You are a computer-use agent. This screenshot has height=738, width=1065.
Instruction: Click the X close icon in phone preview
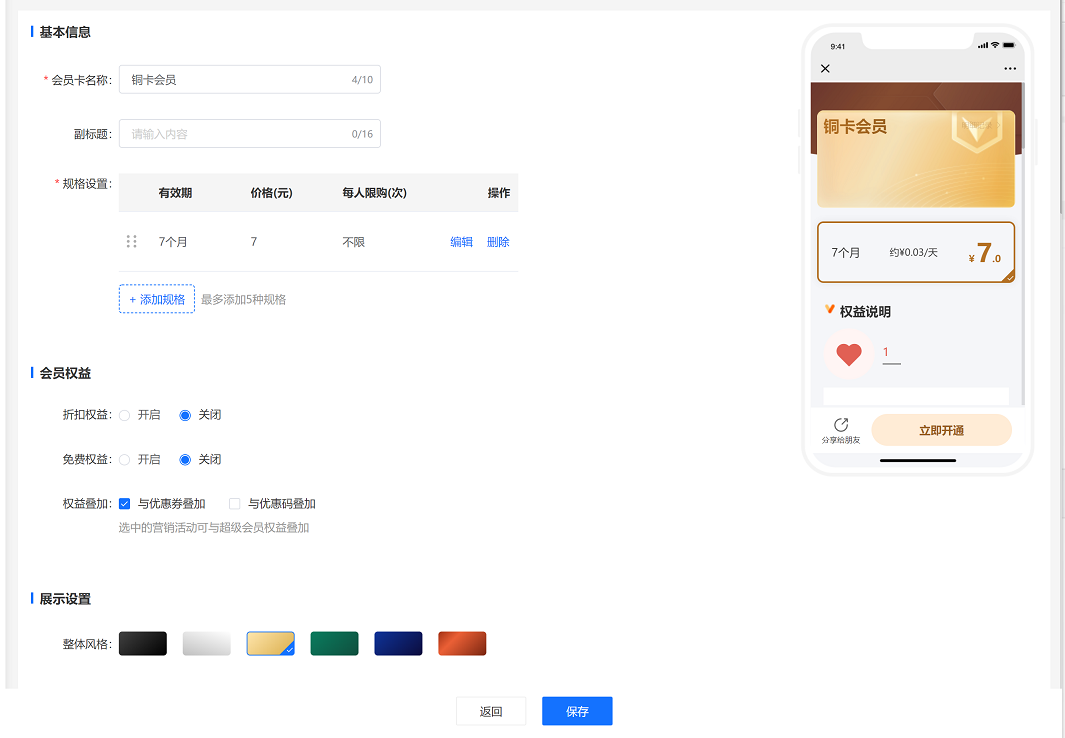click(825, 69)
